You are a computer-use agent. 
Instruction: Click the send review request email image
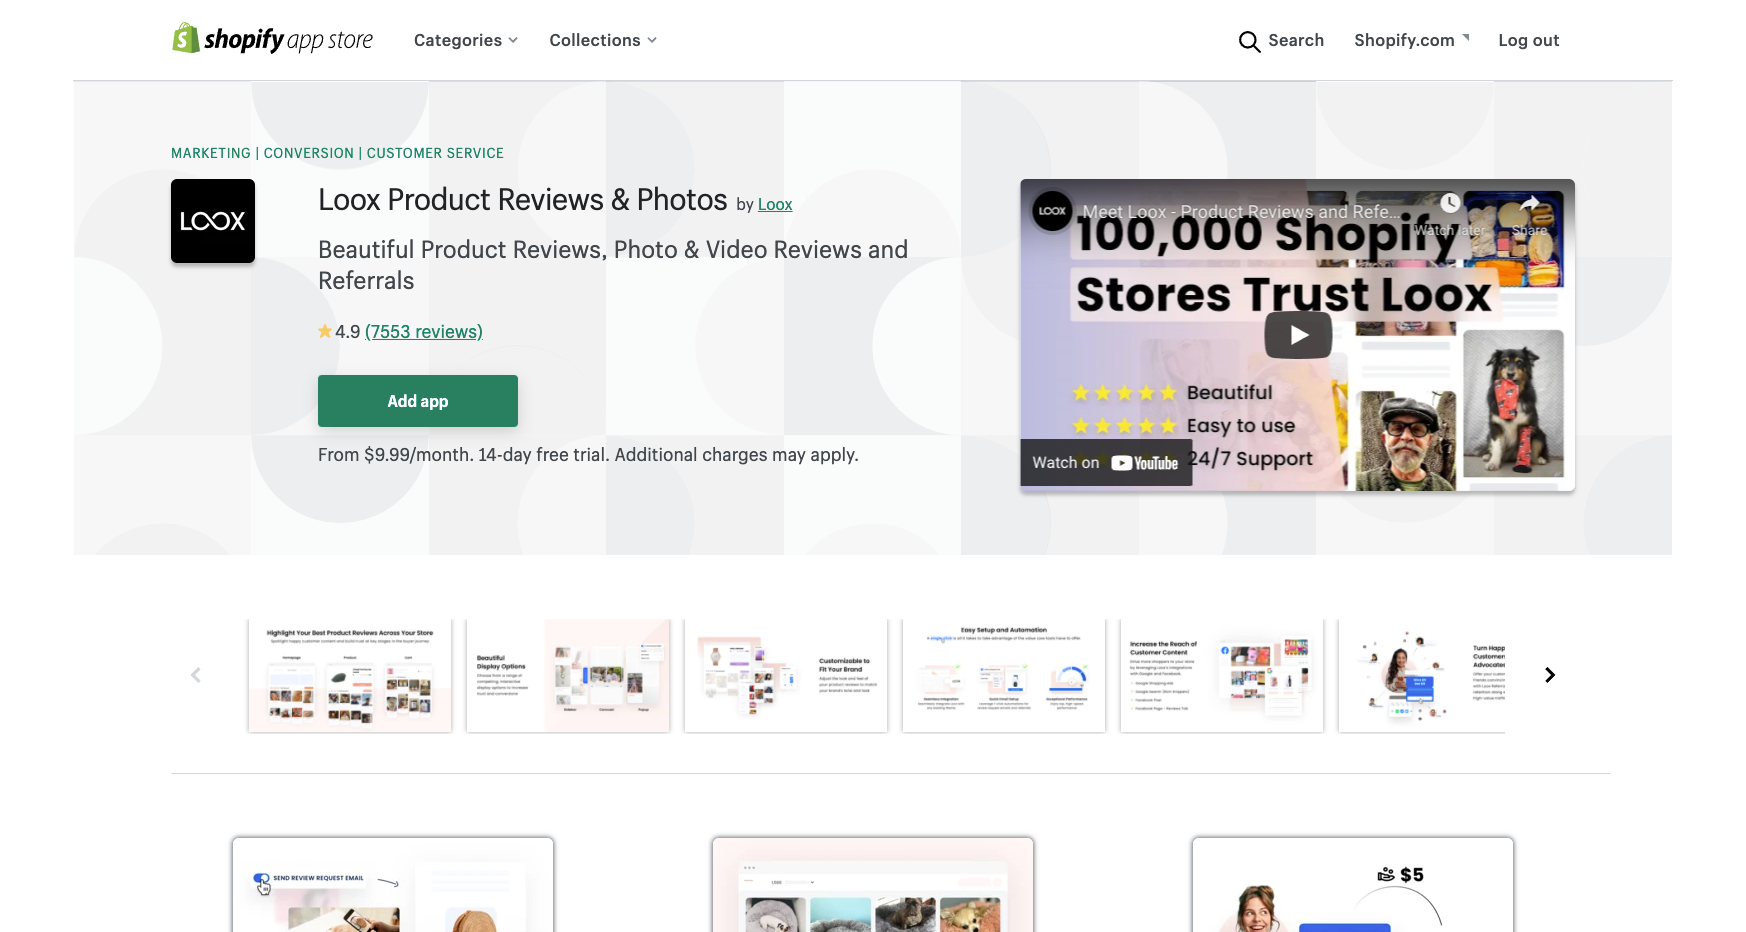(x=393, y=885)
